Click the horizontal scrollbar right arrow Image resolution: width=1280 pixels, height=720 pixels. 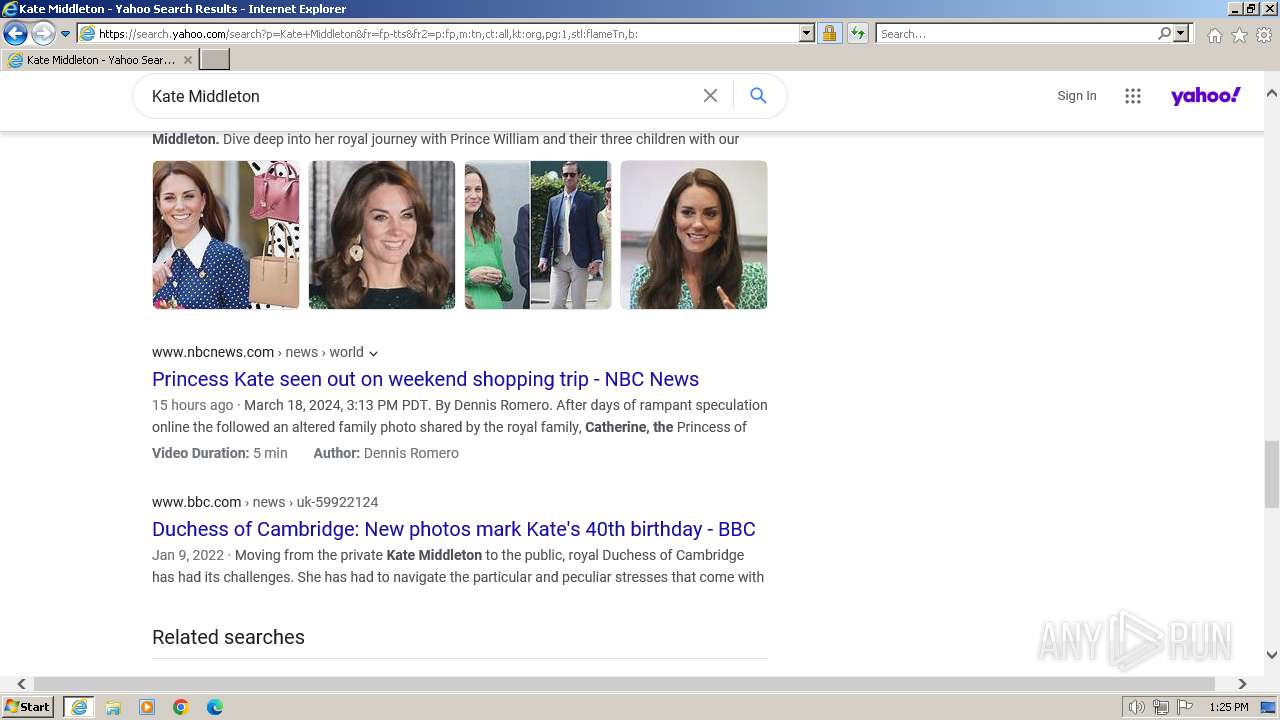1242,684
